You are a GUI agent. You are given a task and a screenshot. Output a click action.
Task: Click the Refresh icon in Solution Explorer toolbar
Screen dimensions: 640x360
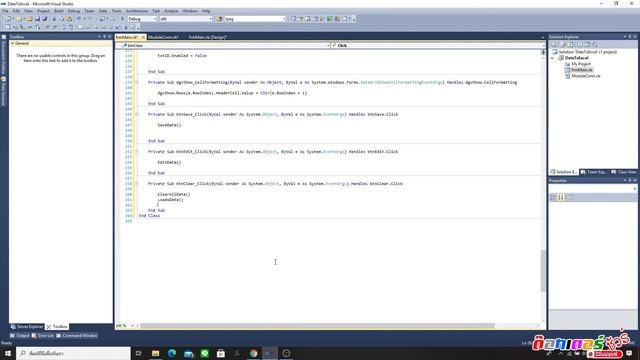coord(571,44)
